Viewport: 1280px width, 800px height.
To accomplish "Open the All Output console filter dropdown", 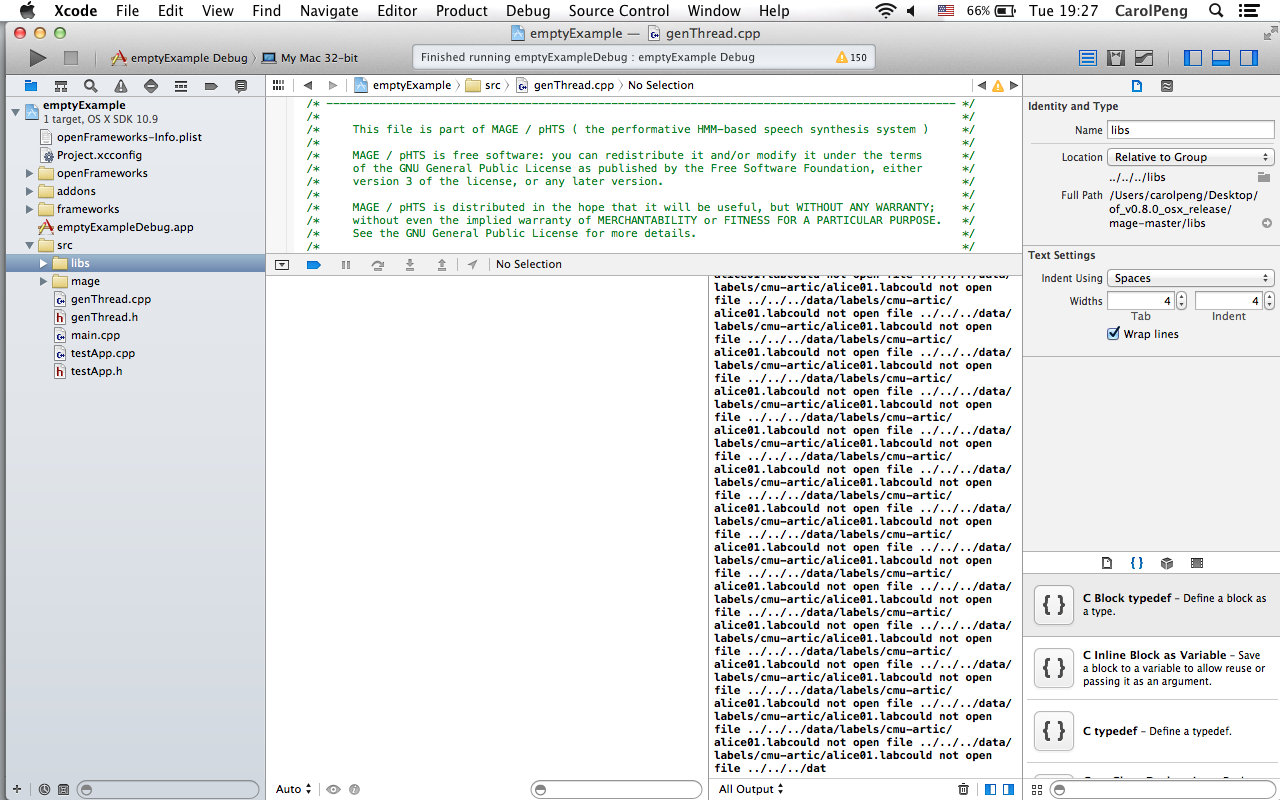I will (751, 789).
